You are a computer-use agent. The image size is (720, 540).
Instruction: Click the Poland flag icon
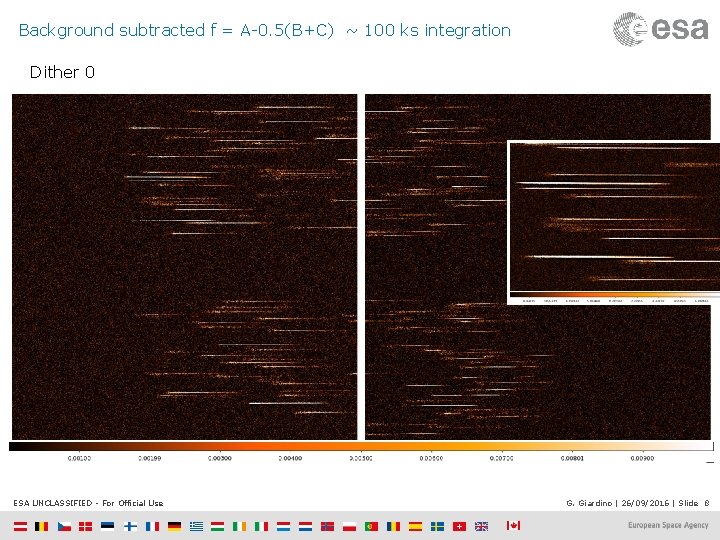[349, 526]
